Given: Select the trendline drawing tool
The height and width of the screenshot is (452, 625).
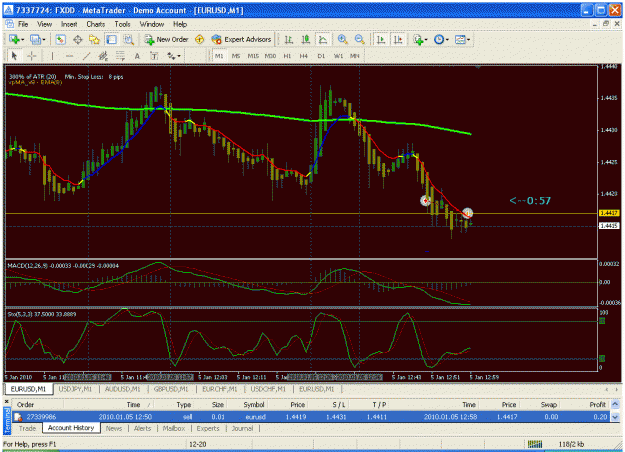Looking at the screenshot, I should tap(86, 56).
